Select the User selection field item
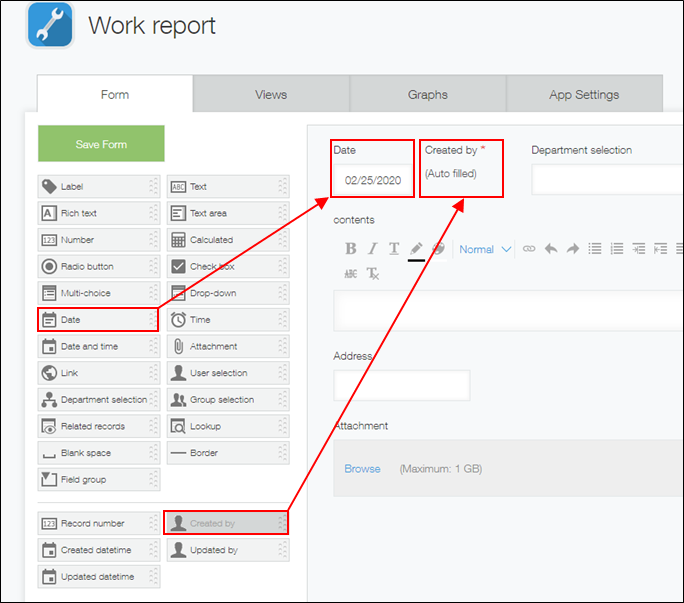684x603 pixels. tap(228, 373)
